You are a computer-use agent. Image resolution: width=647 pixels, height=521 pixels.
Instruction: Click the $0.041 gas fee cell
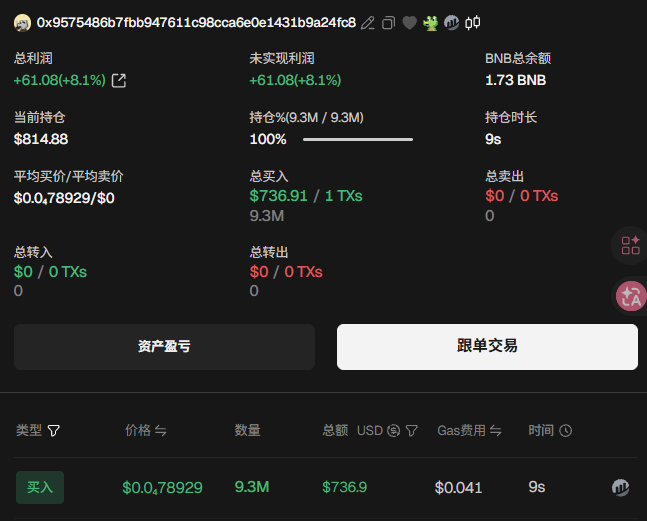tap(458, 488)
